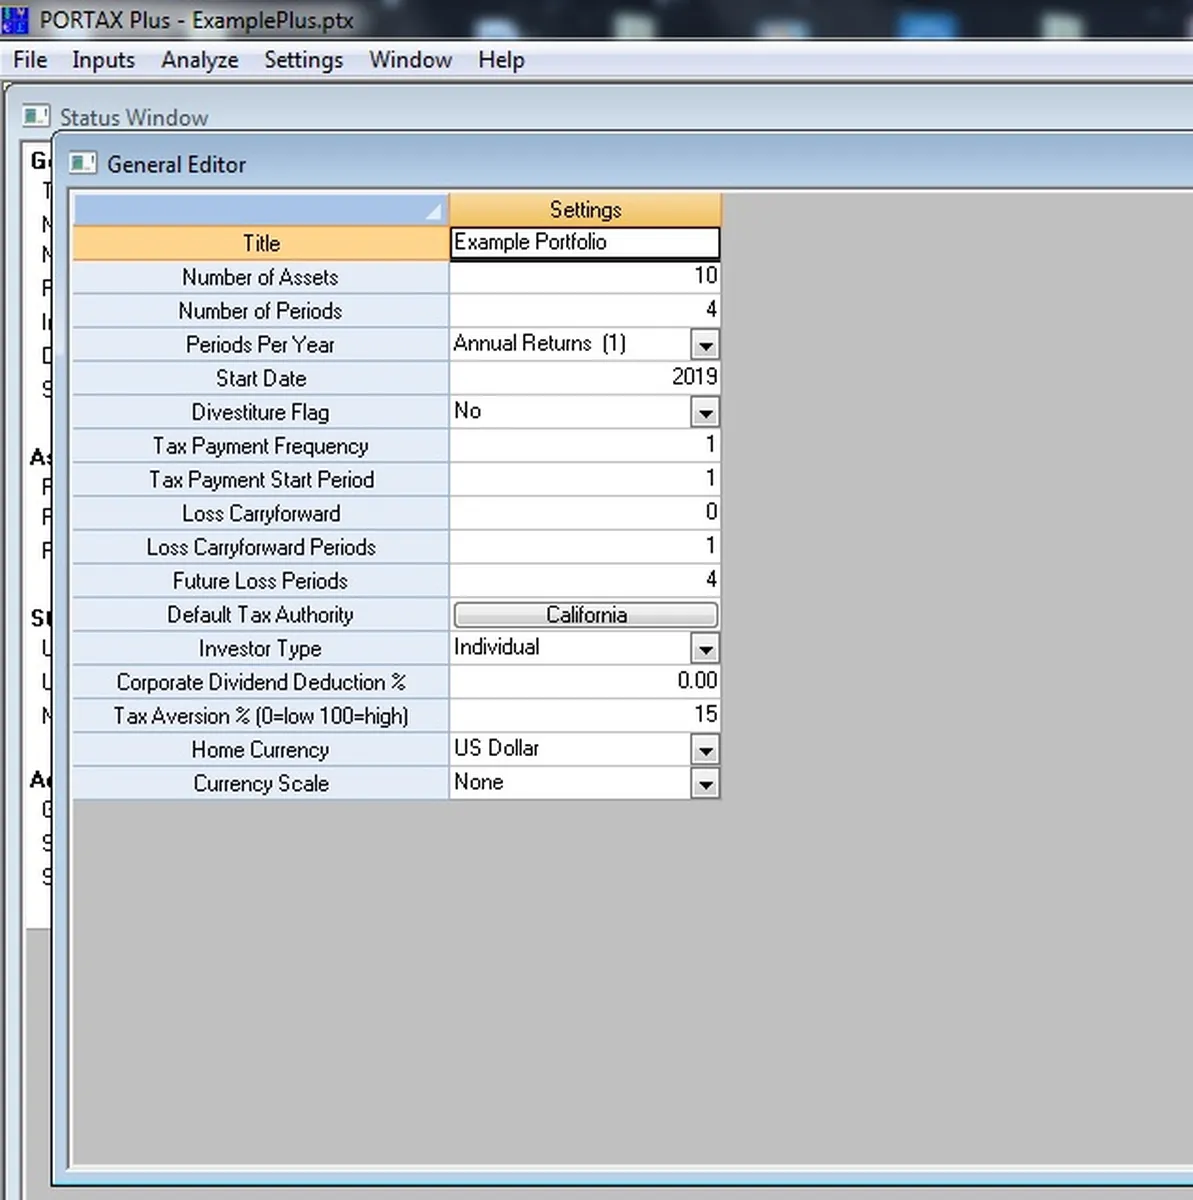The image size is (1193, 1200).
Task: Select the Tax Aversion % value 15
Action: pyautogui.click(x=585, y=716)
